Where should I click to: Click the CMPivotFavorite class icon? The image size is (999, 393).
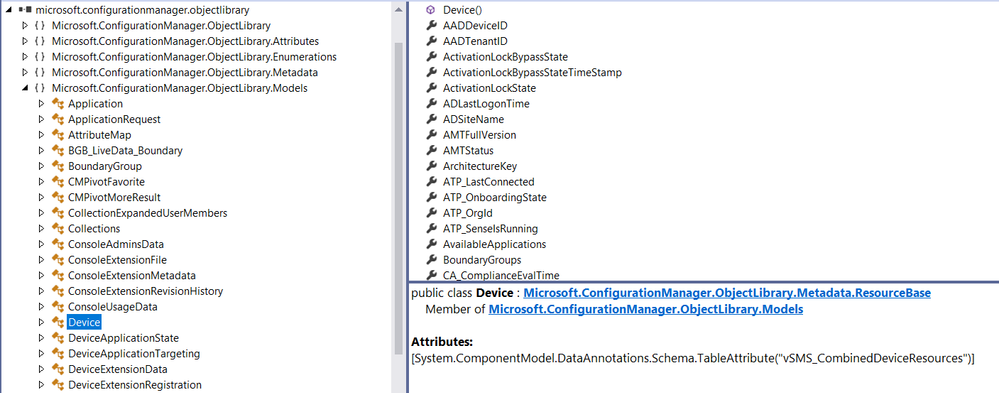point(58,182)
